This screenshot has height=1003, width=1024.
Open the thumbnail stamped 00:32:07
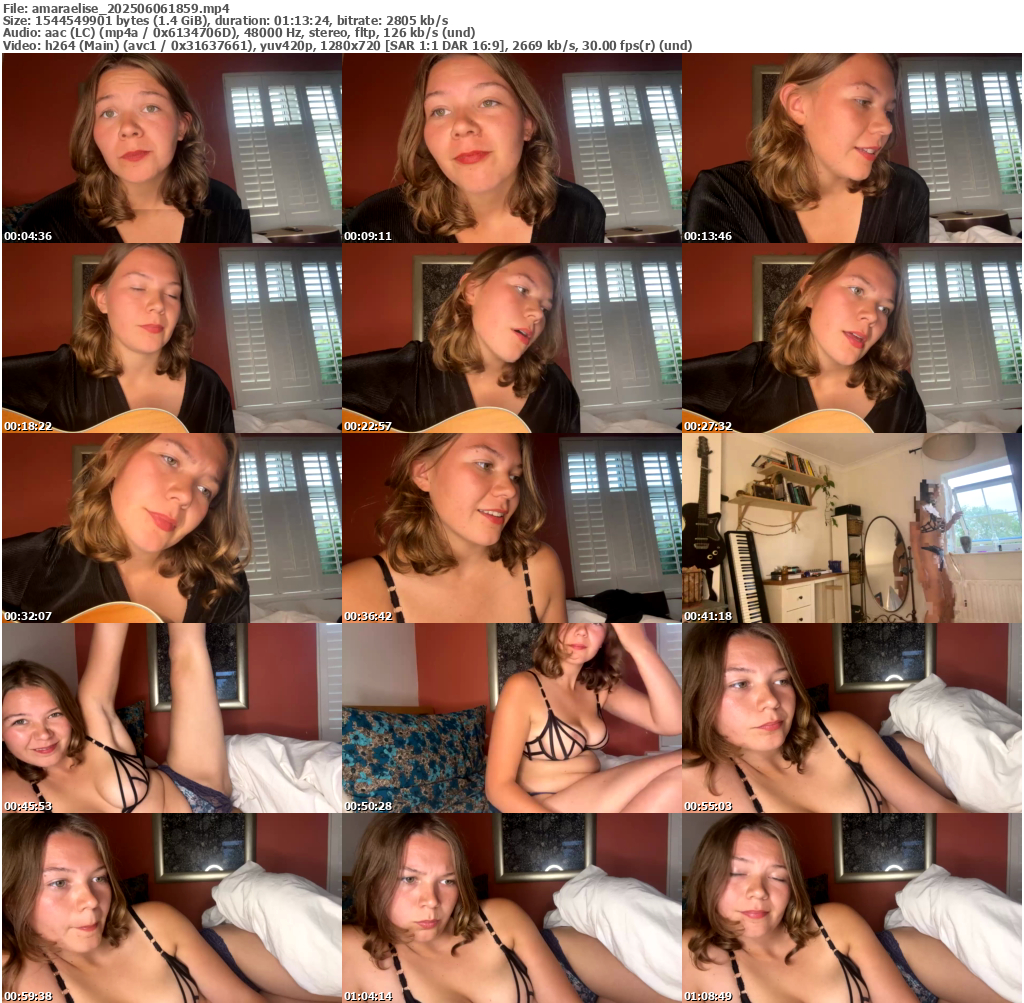tap(172, 528)
